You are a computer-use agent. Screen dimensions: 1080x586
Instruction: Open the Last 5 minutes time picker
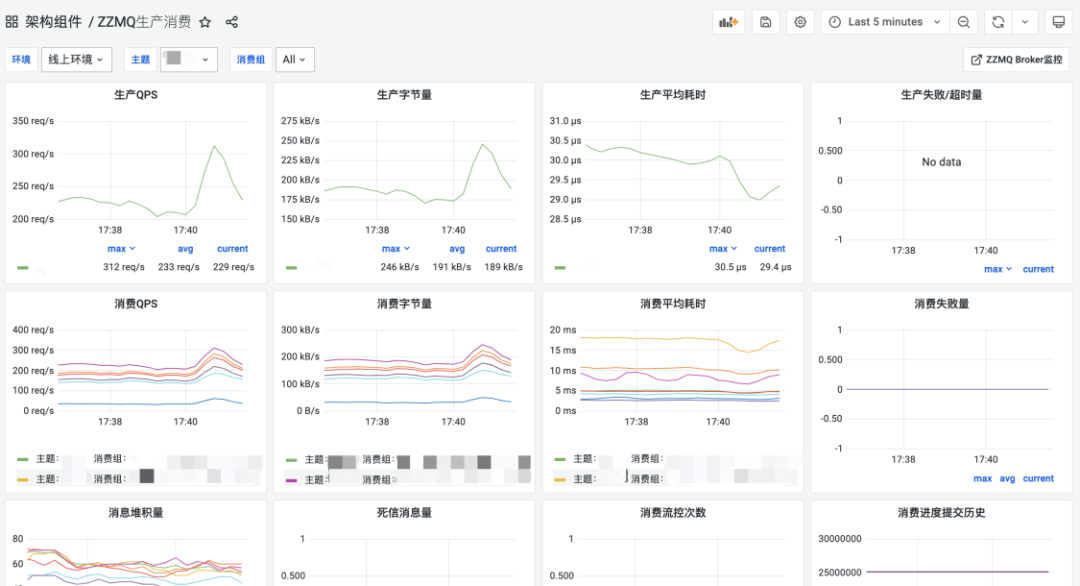click(x=884, y=21)
